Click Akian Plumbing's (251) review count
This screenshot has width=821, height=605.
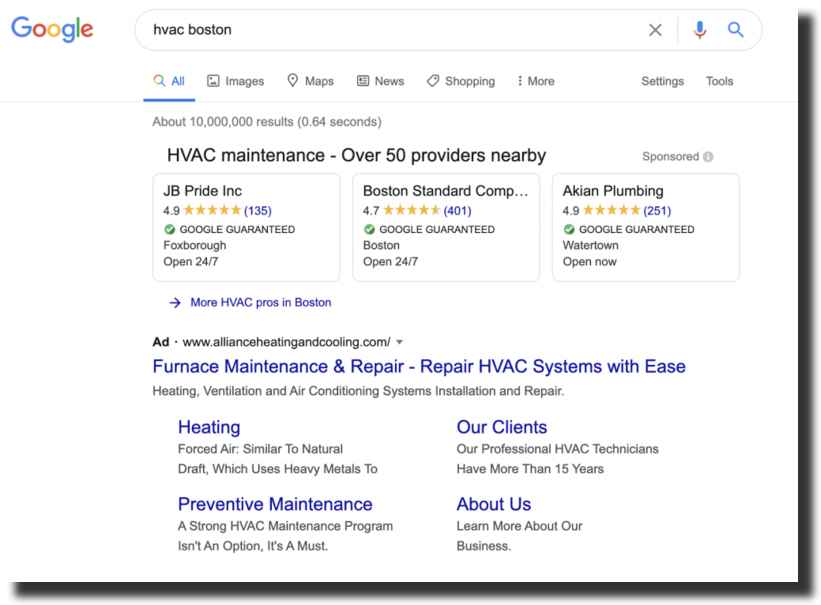[657, 211]
